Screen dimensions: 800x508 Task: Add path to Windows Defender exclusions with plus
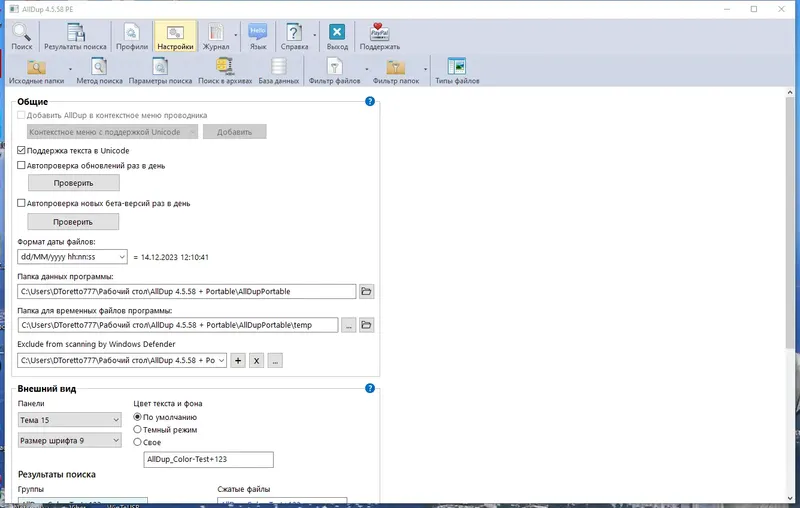point(238,361)
